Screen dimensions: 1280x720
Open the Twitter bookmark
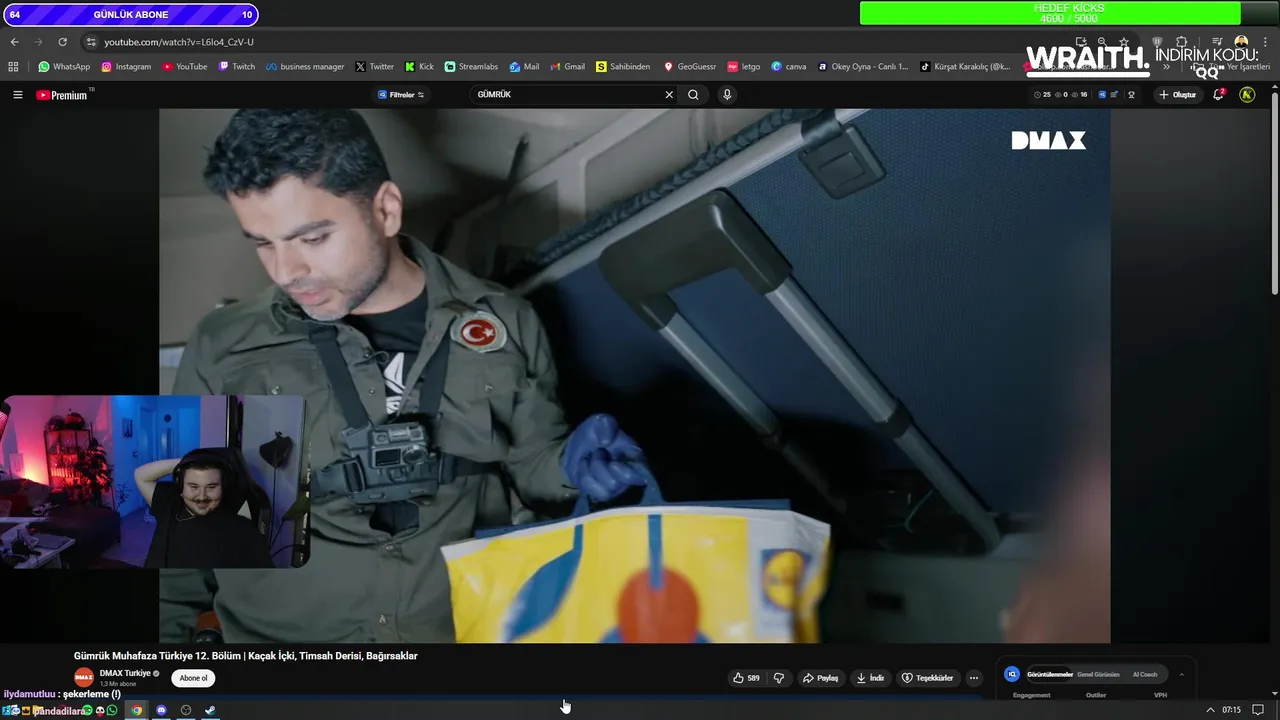coord(374,67)
